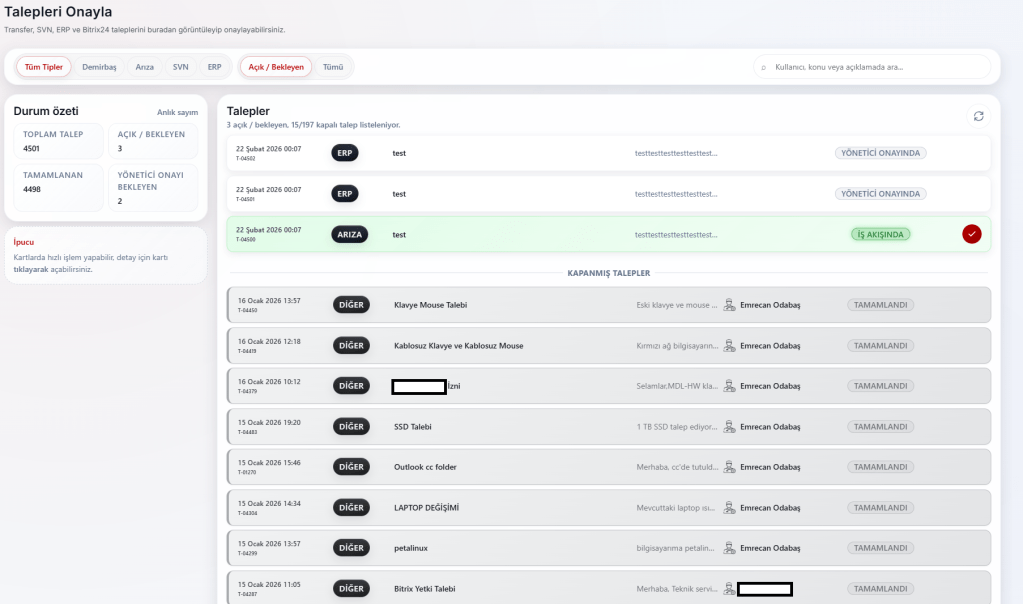Approve the ARIZA request with red checkmark

coord(971,234)
